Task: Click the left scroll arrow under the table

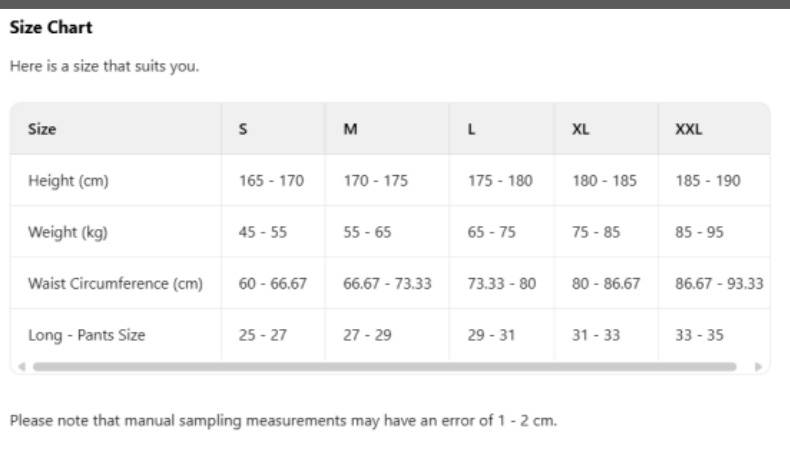Action: 21,367
